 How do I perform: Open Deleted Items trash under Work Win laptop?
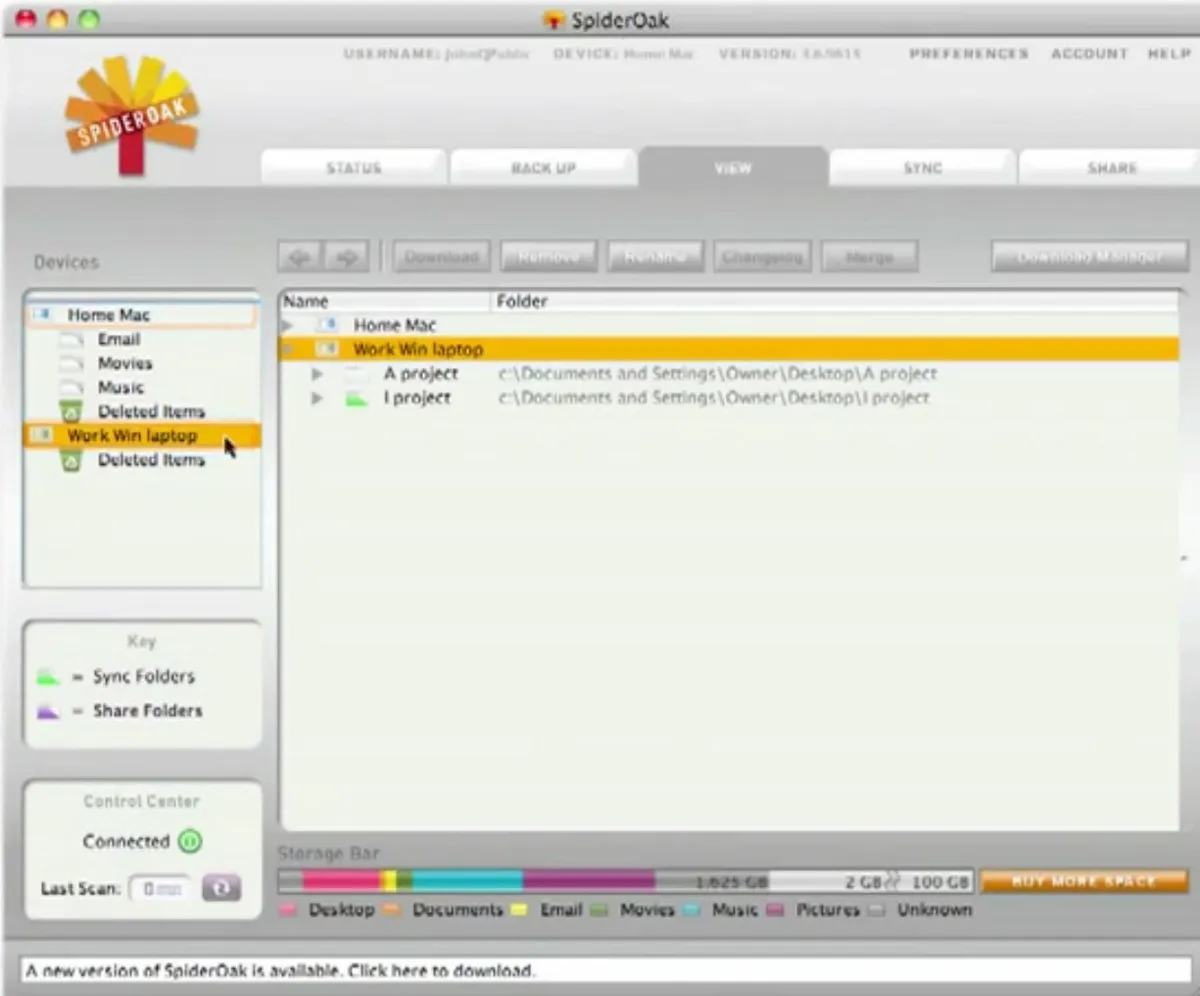click(70, 460)
